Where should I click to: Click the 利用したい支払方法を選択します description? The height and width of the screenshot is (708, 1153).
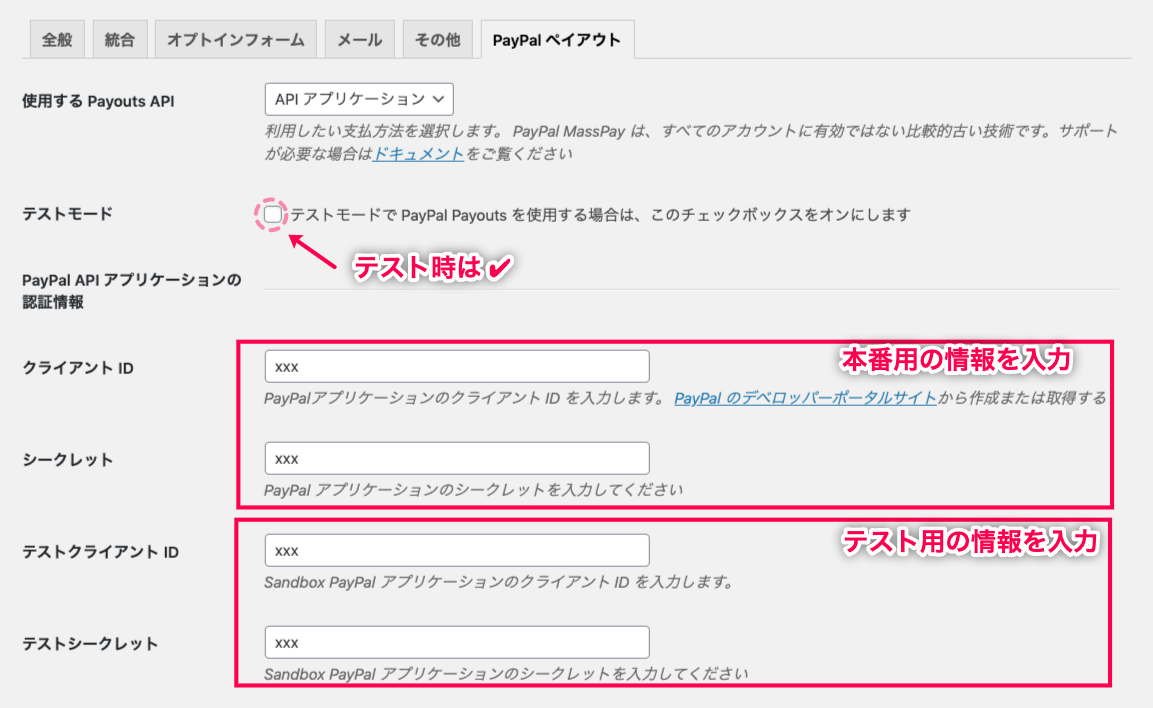pyautogui.click(x=690, y=143)
